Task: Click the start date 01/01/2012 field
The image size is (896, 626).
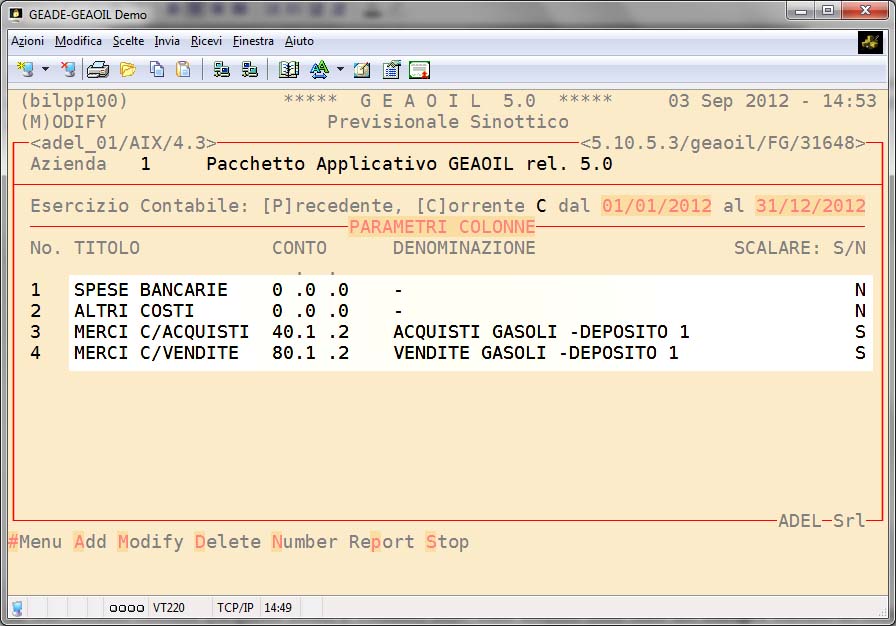Action: pos(656,206)
